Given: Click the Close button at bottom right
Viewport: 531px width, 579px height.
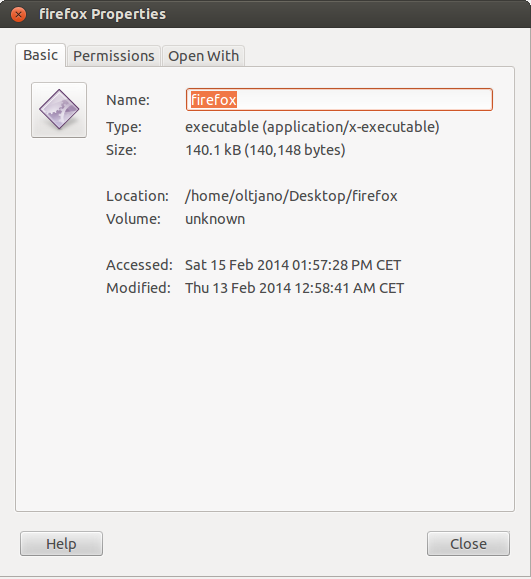Looking at the screenshot, I should pos(468,544).
